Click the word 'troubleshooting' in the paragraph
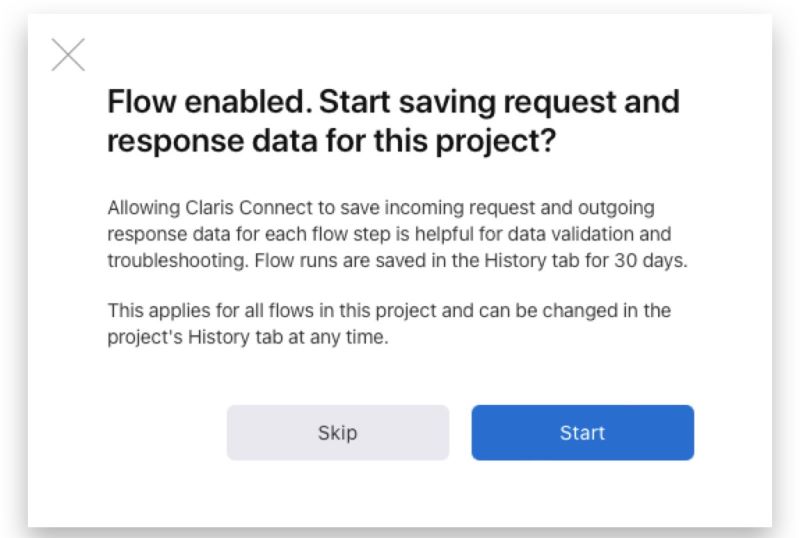This screenshot has height=538, width=800. pyautogui.click(x=177, y=261)
